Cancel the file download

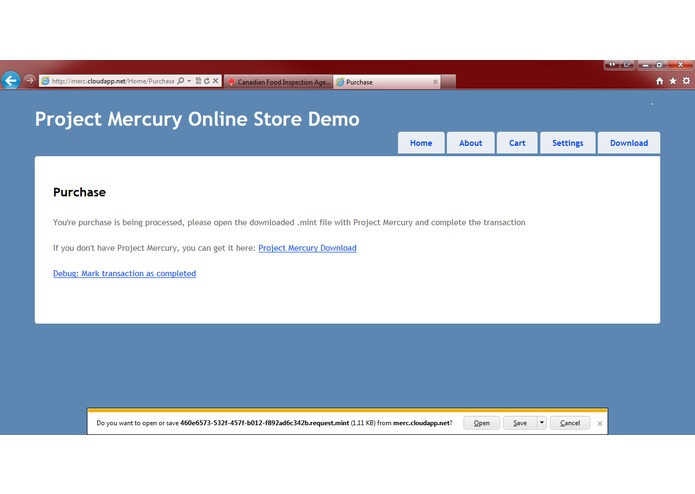(x=570, y=423)
